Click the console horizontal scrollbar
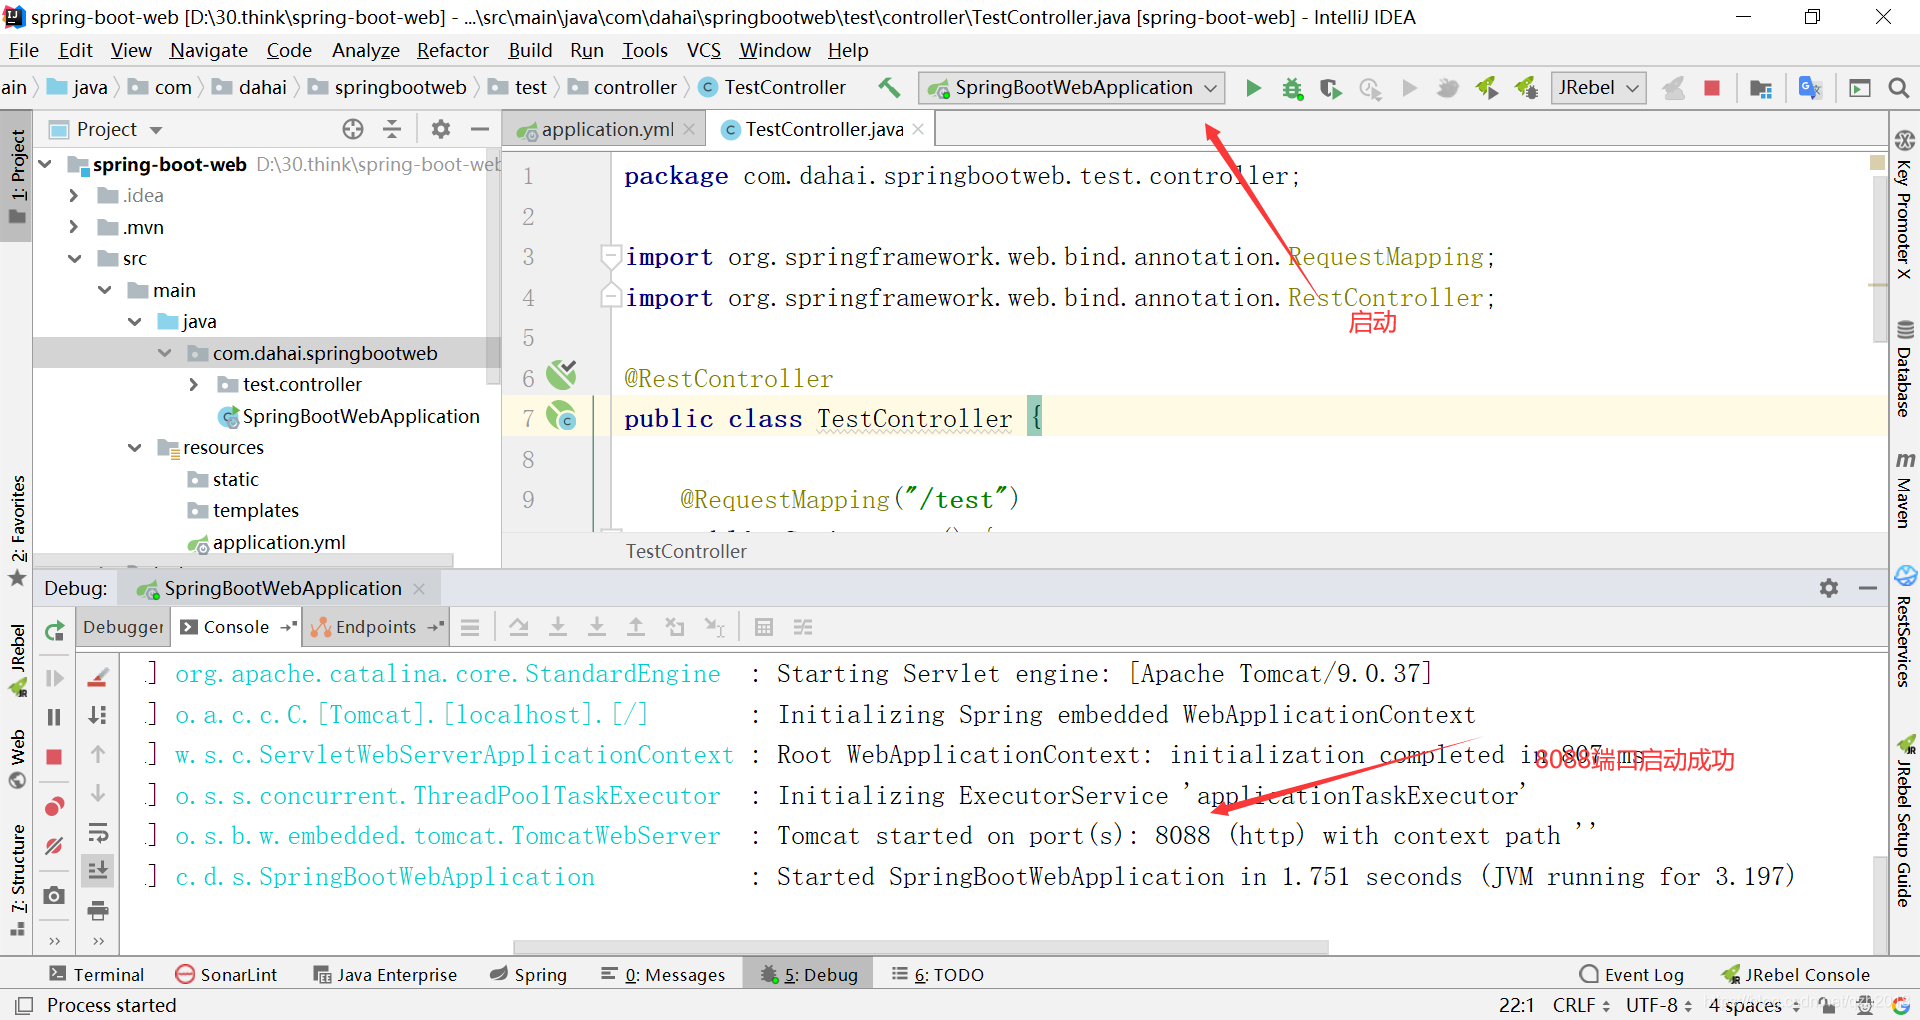 (921, 946)
